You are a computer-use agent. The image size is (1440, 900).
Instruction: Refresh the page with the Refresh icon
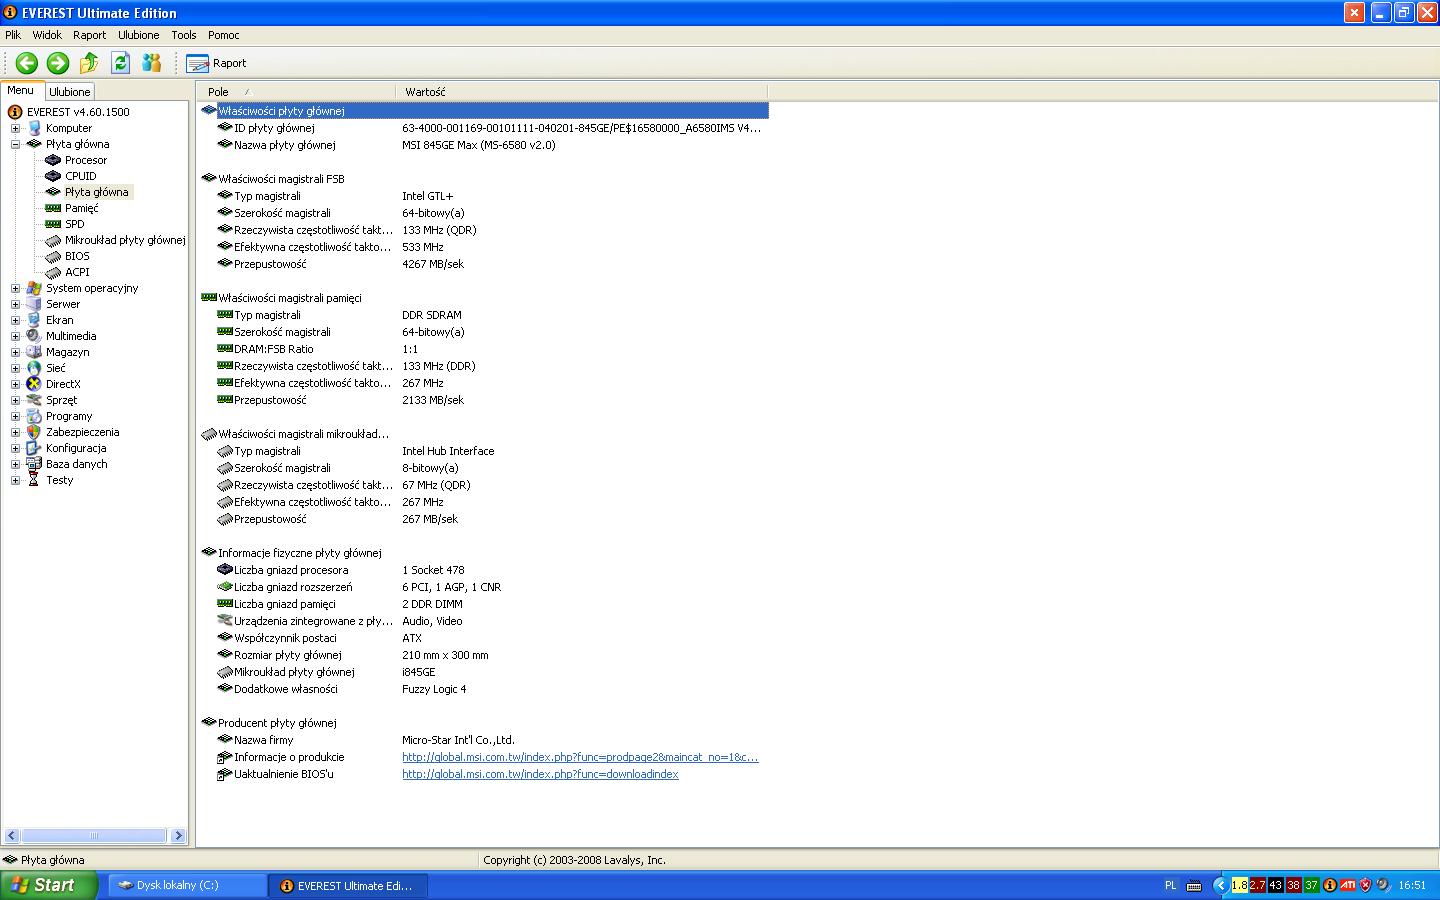(x=120, y=63)
